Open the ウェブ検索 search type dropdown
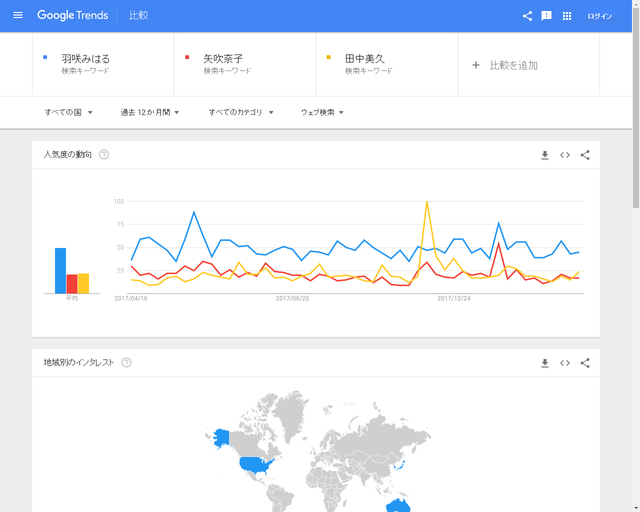 tap(322, 112)
